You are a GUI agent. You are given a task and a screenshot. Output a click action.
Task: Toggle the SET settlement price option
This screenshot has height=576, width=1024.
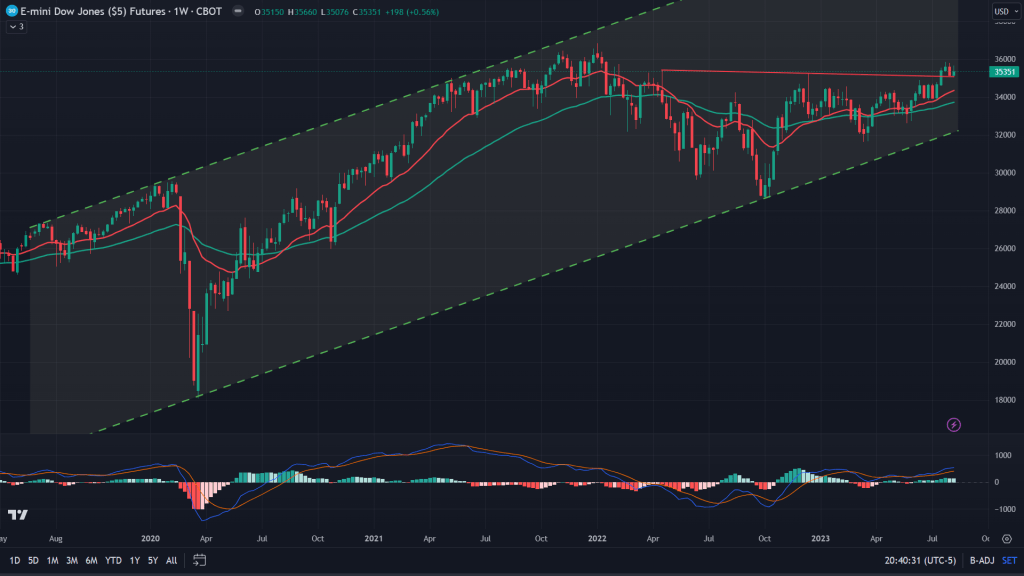(1009, 561)
